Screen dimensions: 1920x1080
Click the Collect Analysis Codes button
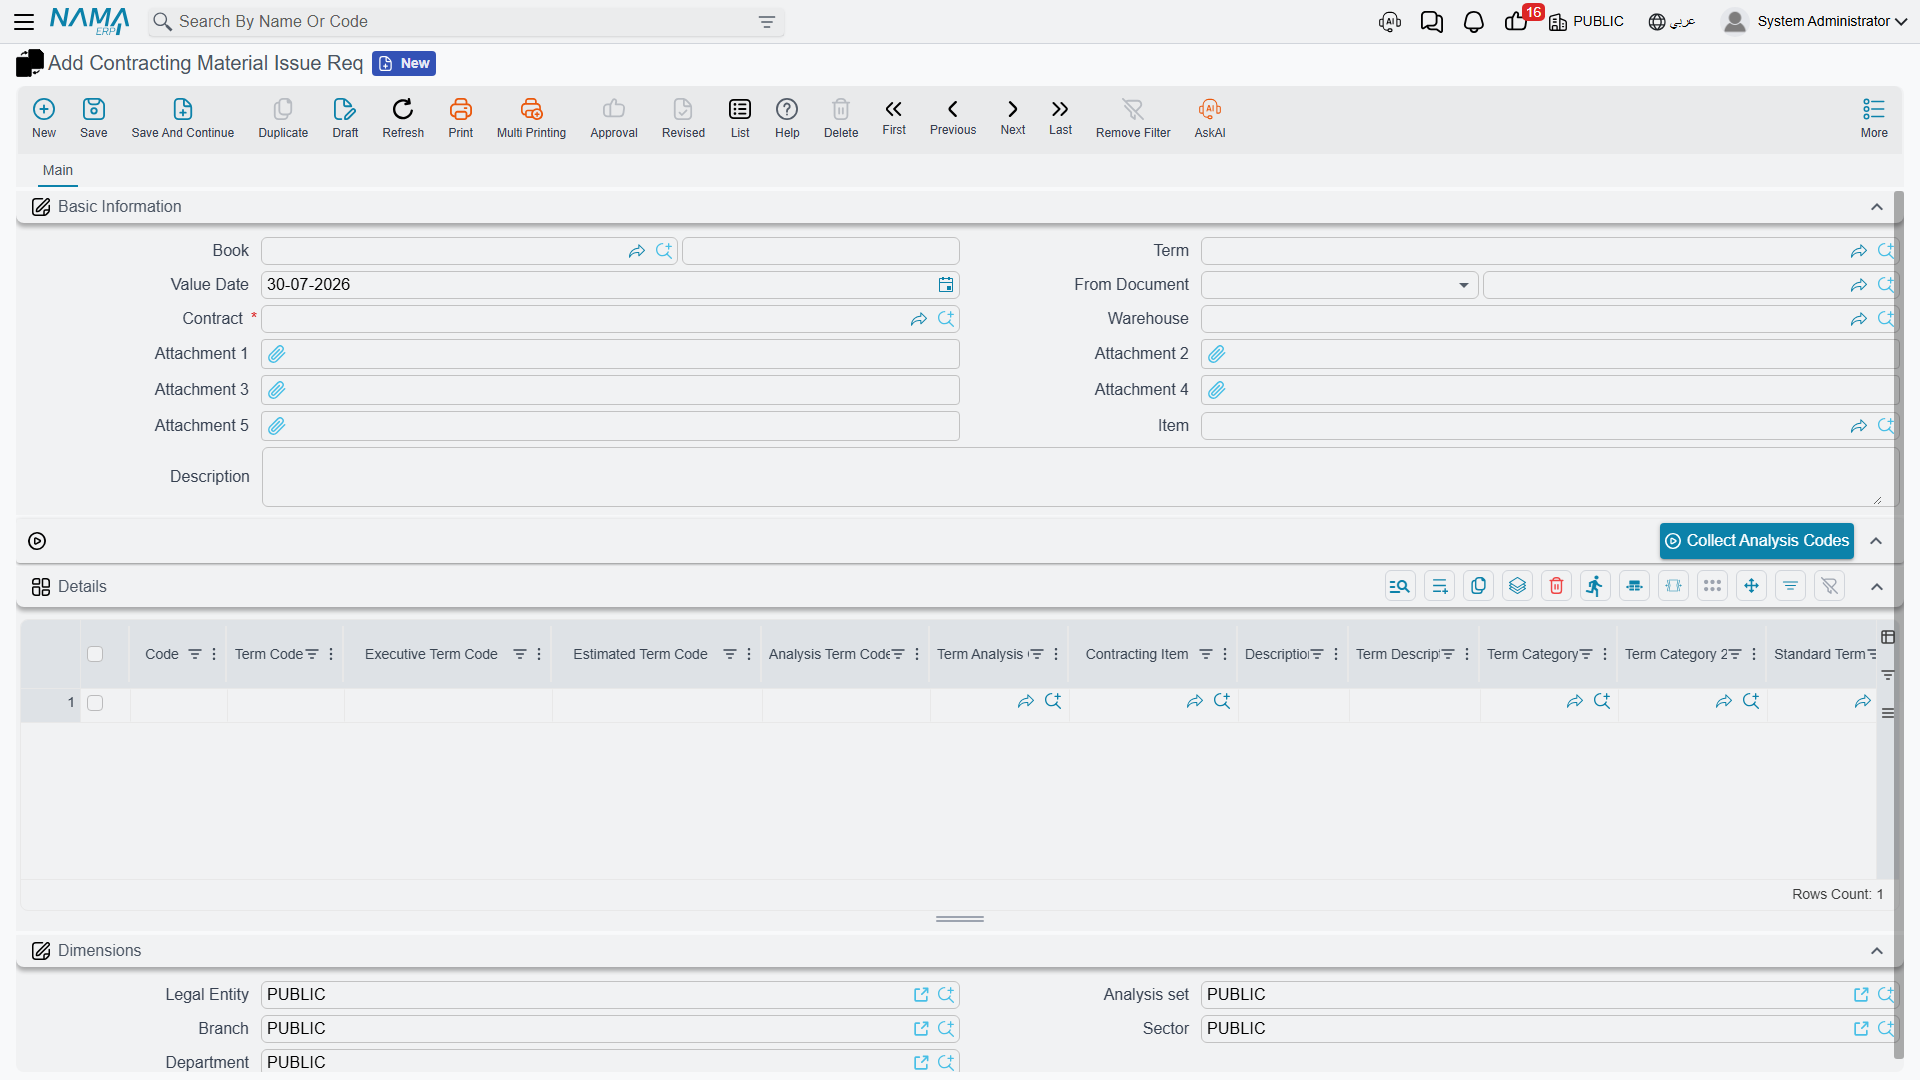(1757, 541)
